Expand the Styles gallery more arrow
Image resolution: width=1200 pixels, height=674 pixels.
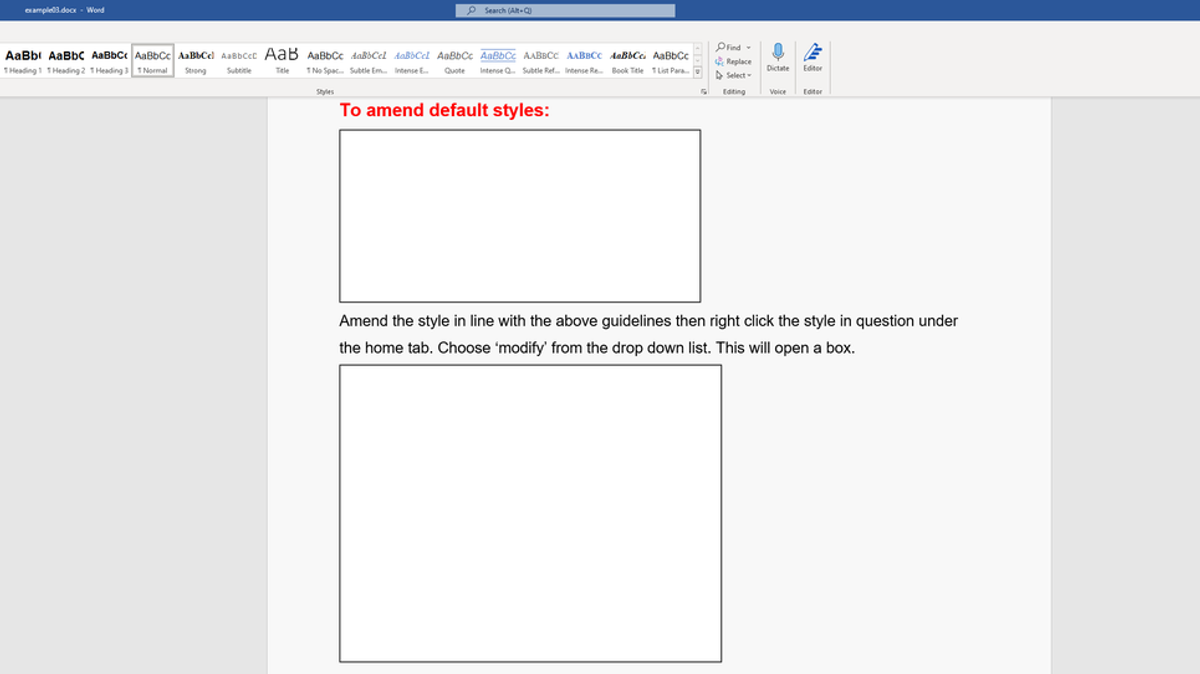click(698, 70)
